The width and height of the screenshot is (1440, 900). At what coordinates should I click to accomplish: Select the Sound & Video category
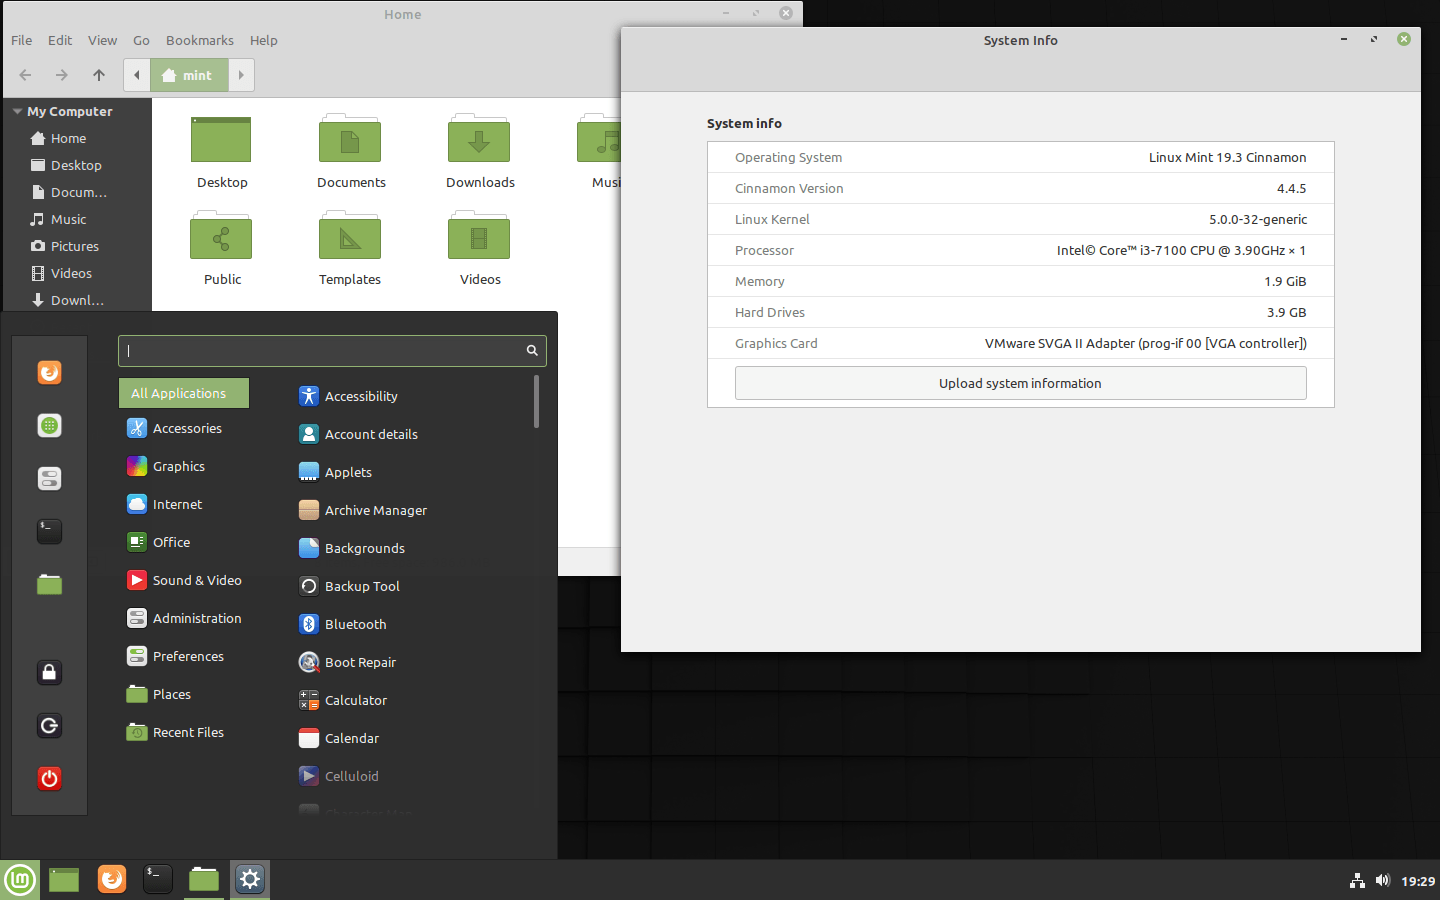pos(184,580)
